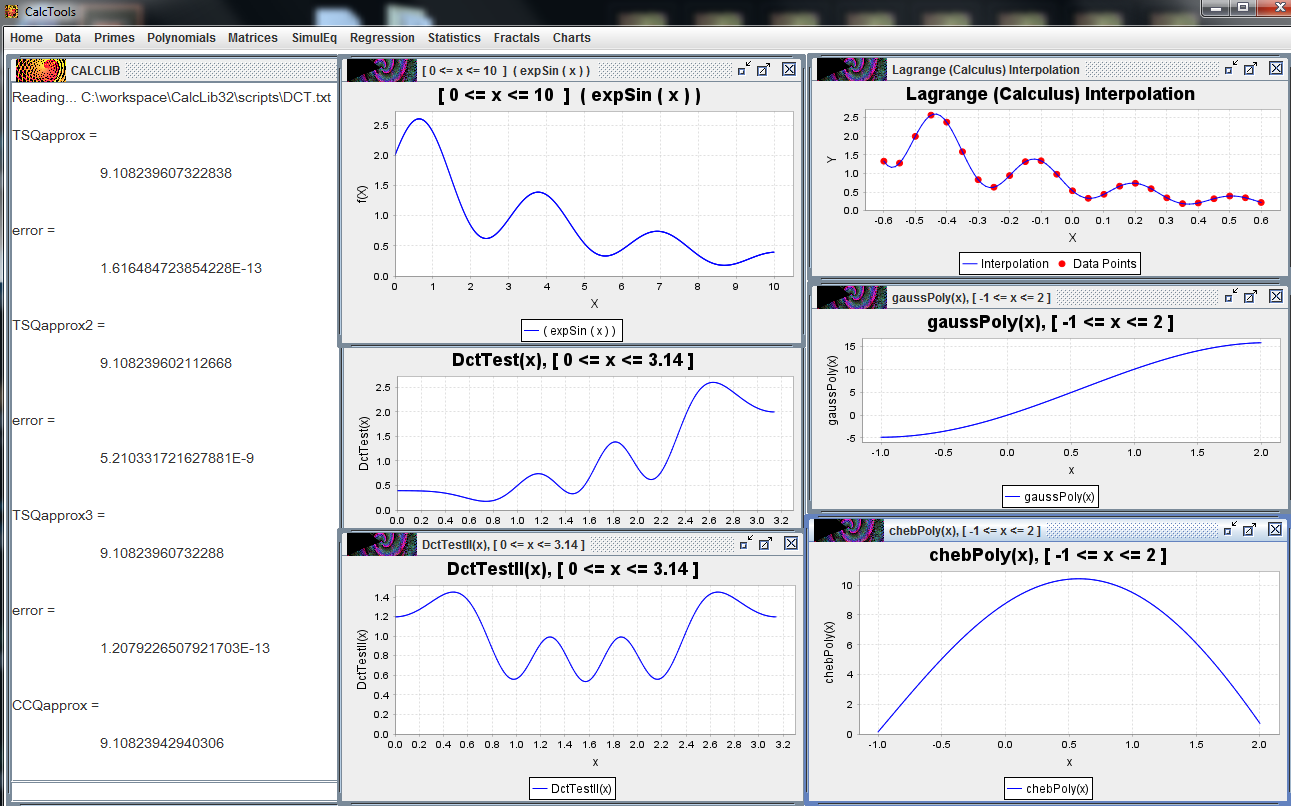Click the gaussPoly(x) chart heading inside the plot

pos(1050,322)
